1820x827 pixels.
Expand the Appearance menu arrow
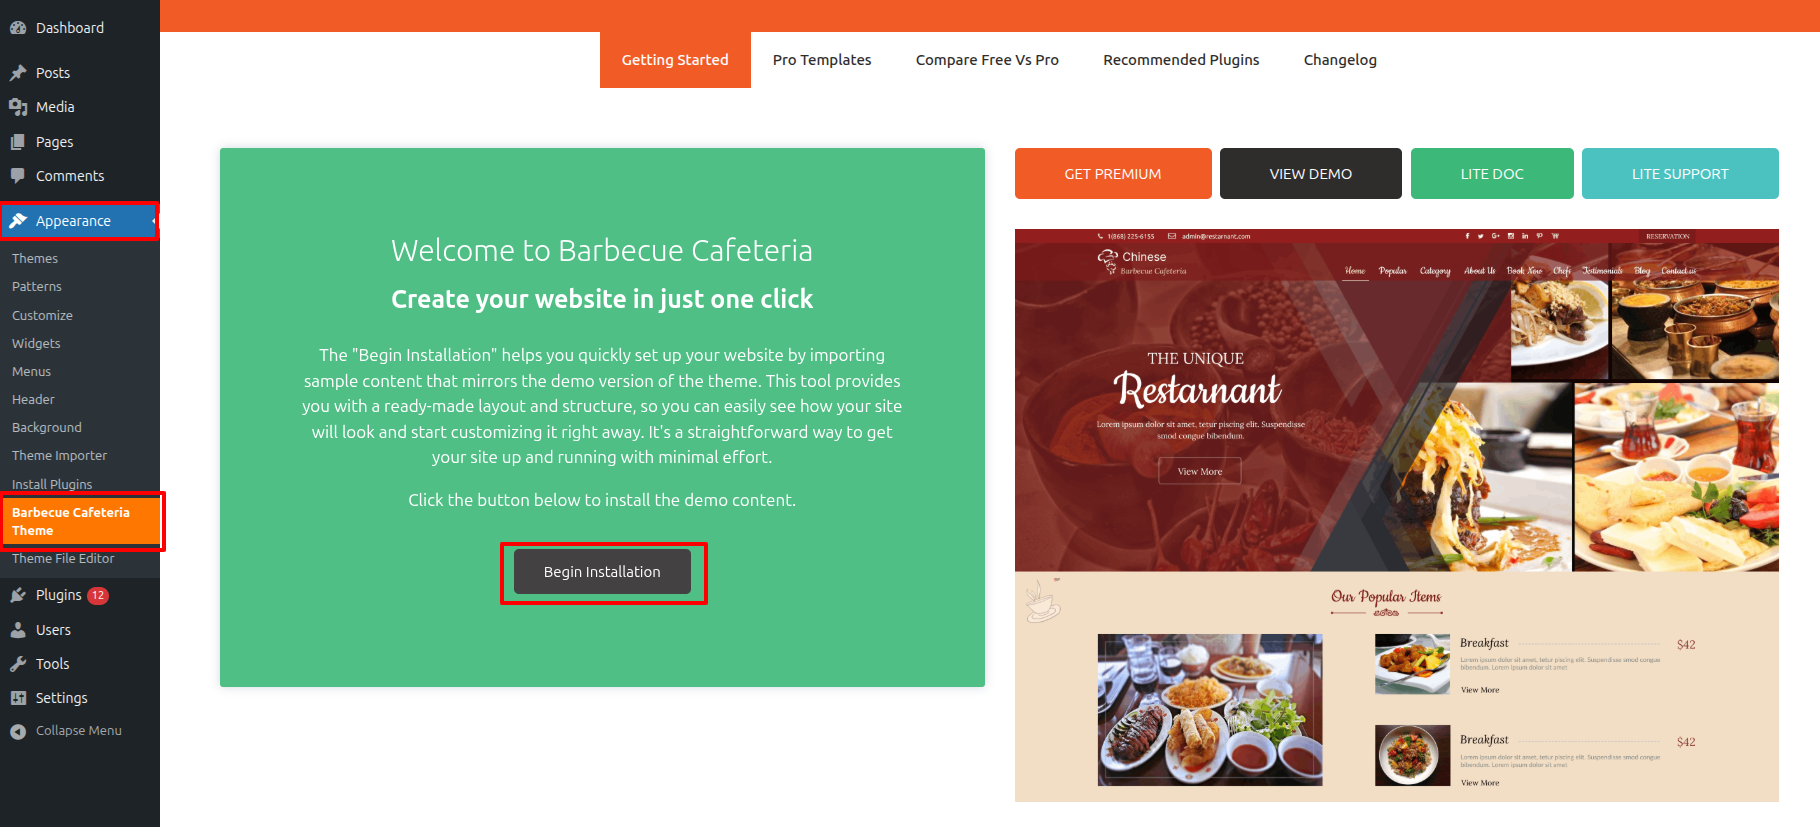(x=154, y=221)
